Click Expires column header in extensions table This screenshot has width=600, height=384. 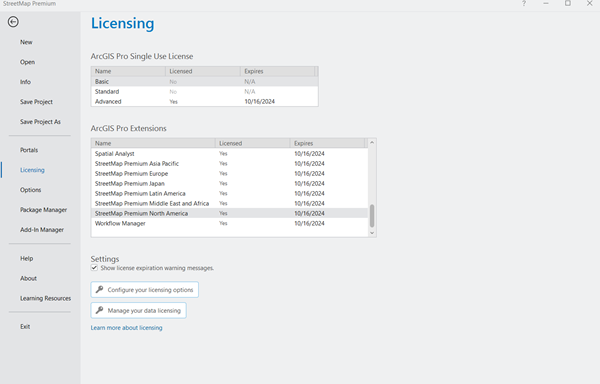pos(327,143)
